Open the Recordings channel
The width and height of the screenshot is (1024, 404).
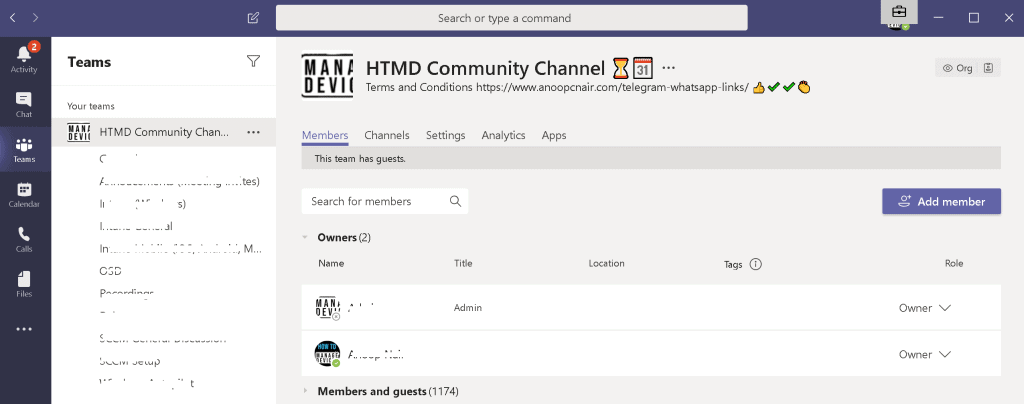click(x=127, y=293)
